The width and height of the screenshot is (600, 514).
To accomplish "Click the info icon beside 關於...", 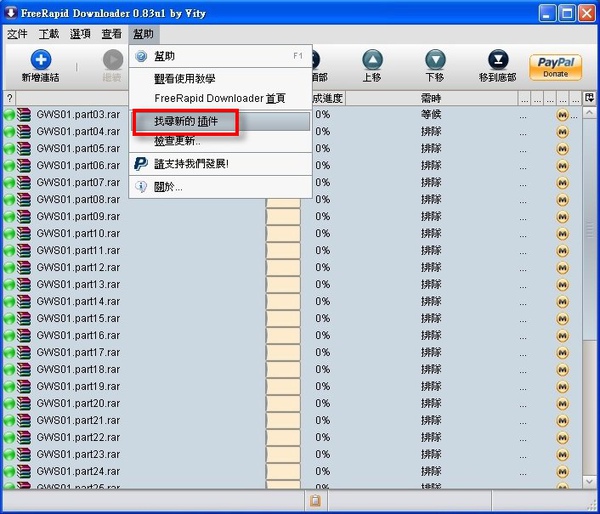I will 141,187.
